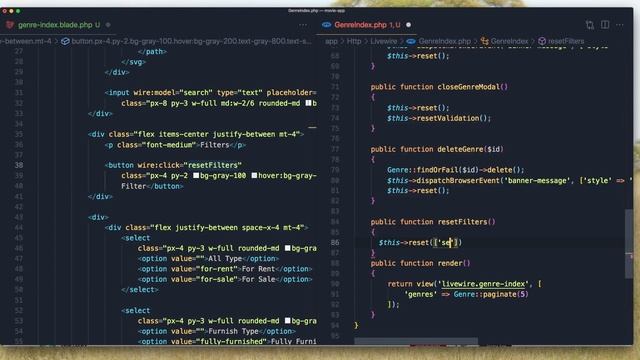Image resolution: width=640 pixels, height=360 pixels.
Task: Switch to the genre-index.blade.php tab
Action: click(55, 25)
